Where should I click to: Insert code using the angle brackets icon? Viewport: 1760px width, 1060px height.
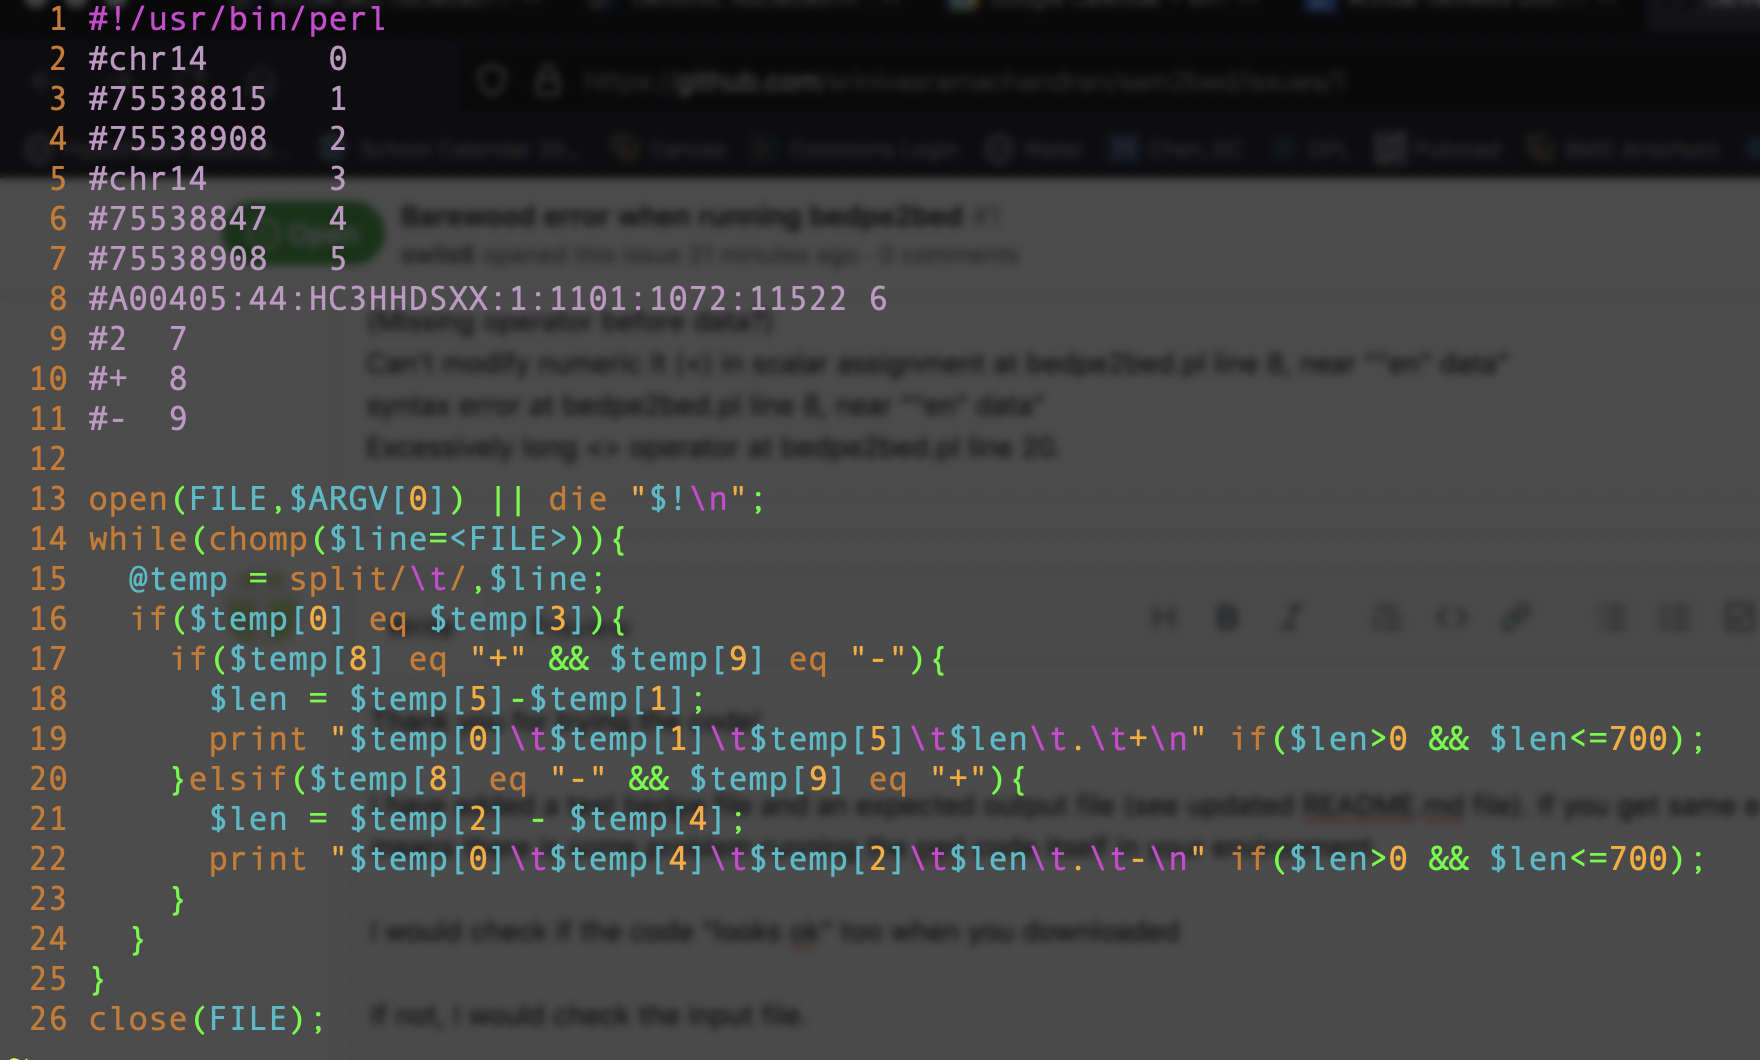point(1451,619)
